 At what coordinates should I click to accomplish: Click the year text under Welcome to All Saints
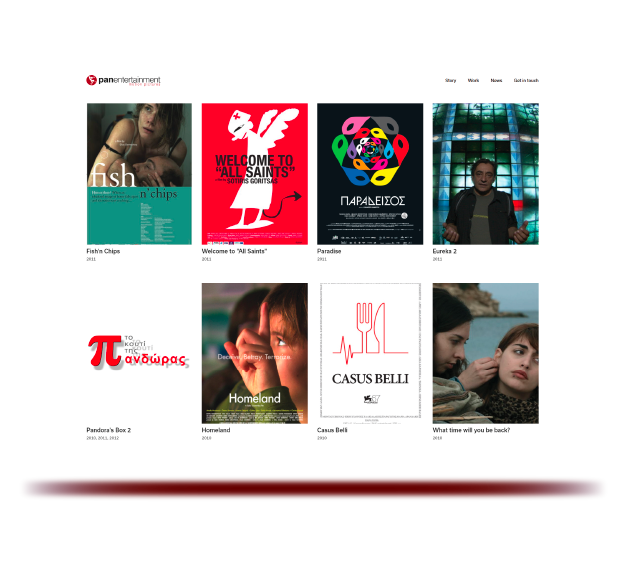click(x=206, y=259)
